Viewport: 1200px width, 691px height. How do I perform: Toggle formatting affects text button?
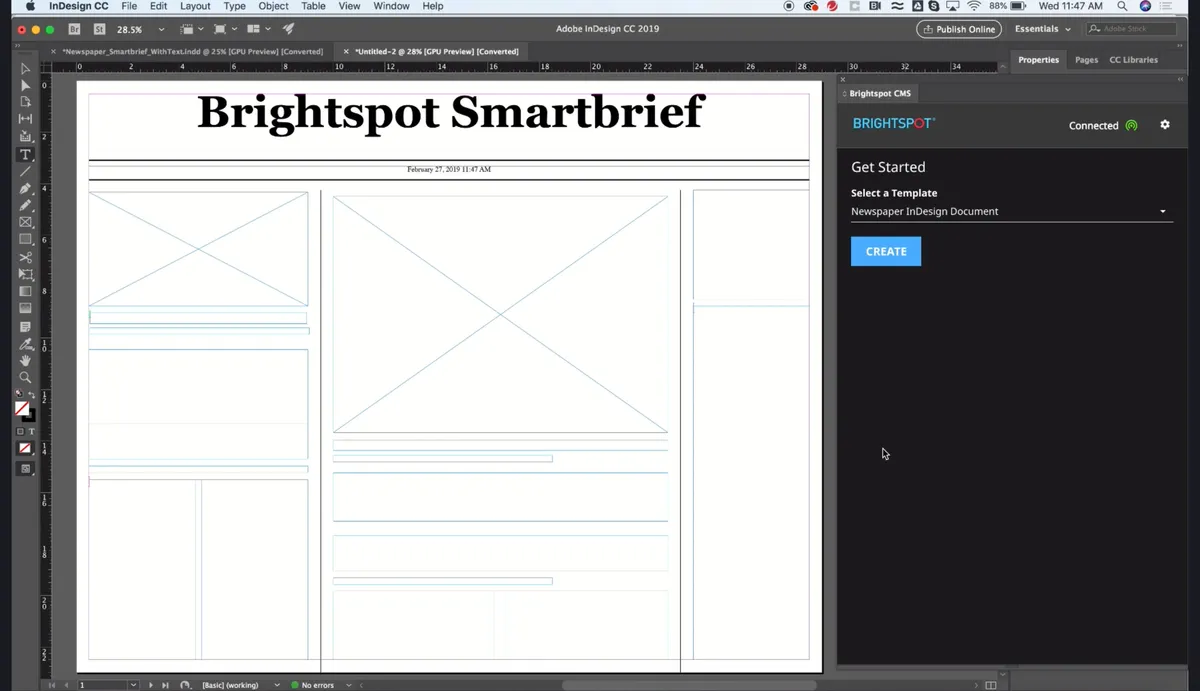32,431
